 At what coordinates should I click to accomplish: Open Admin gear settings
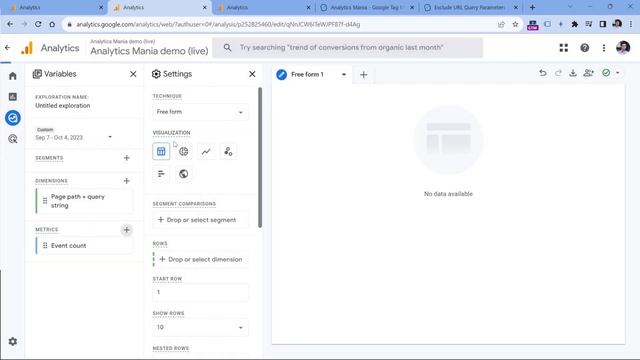click(x=13, y=341)
